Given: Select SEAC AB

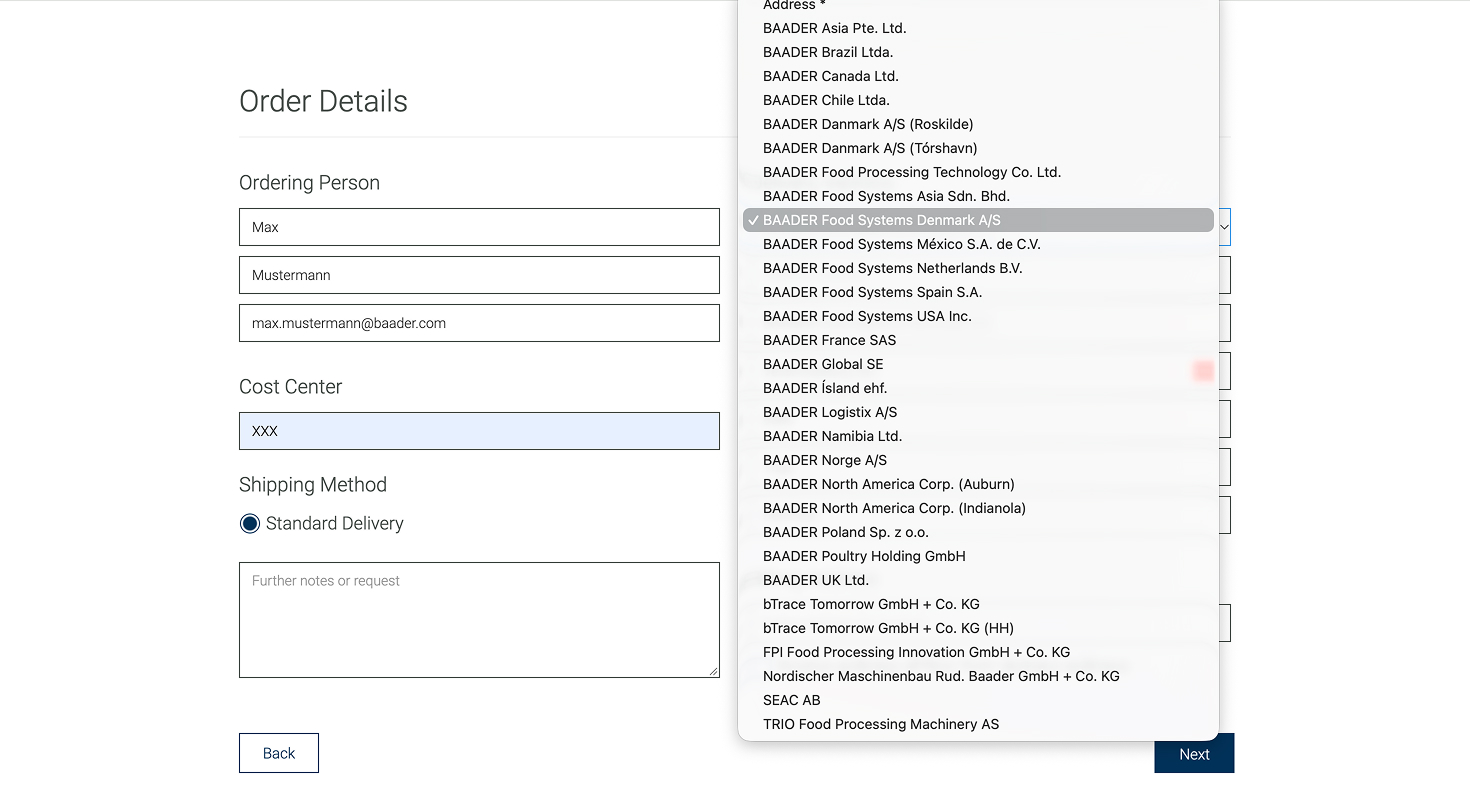Looking at the screenshot, I should [978, 700].
